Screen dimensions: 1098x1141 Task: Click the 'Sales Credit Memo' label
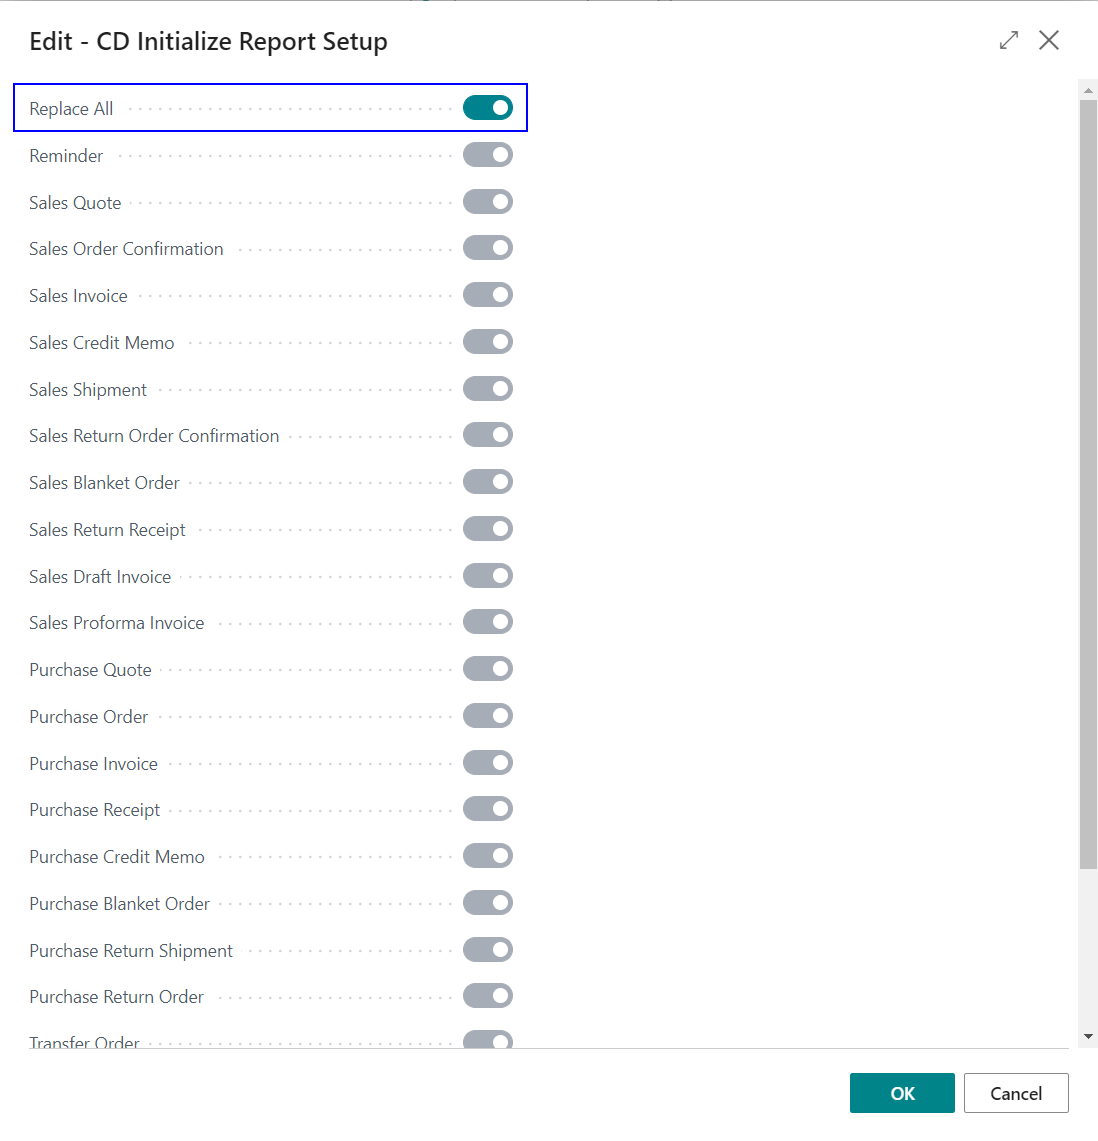coord(101,343)
